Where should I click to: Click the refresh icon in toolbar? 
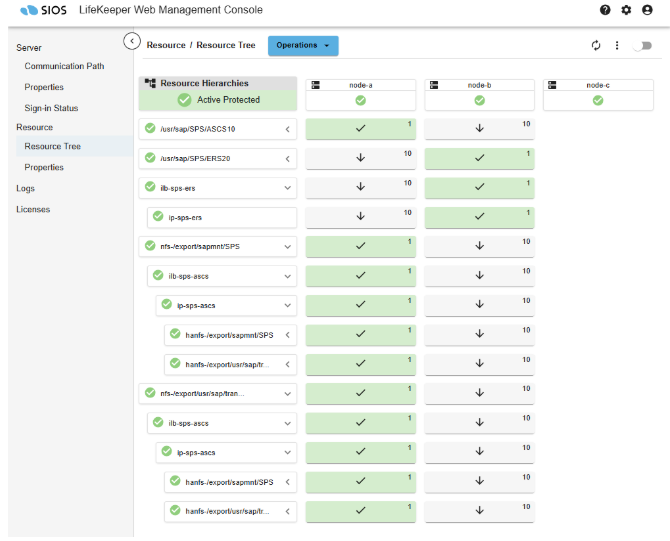596,45
